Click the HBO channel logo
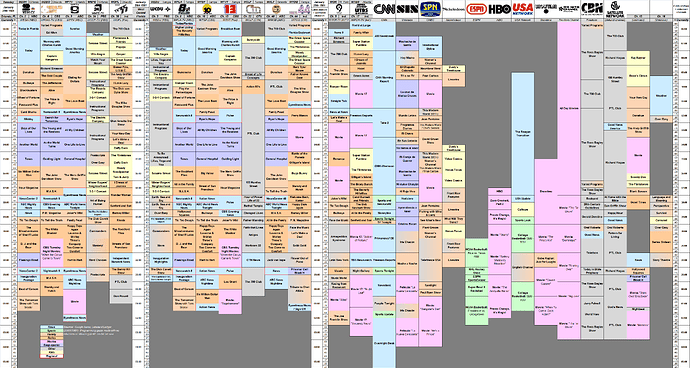 (499, 8)
